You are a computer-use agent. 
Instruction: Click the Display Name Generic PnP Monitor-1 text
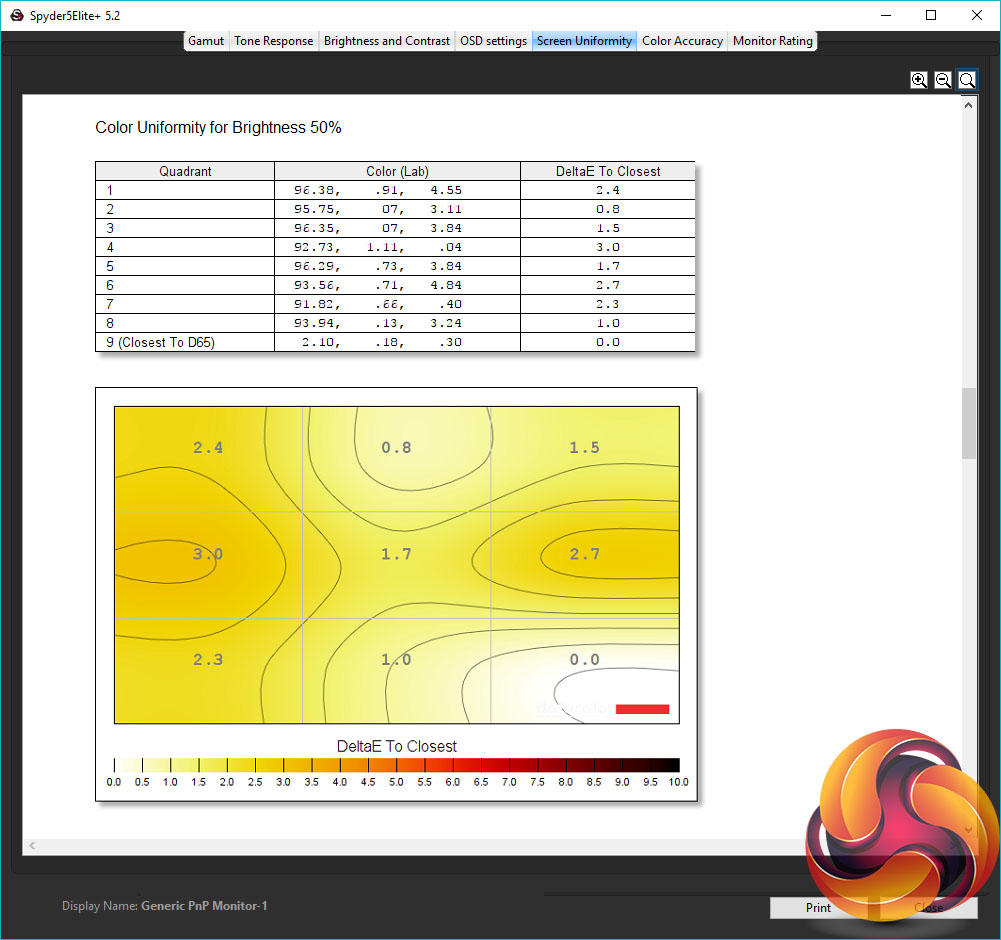[x=165, y=906]
